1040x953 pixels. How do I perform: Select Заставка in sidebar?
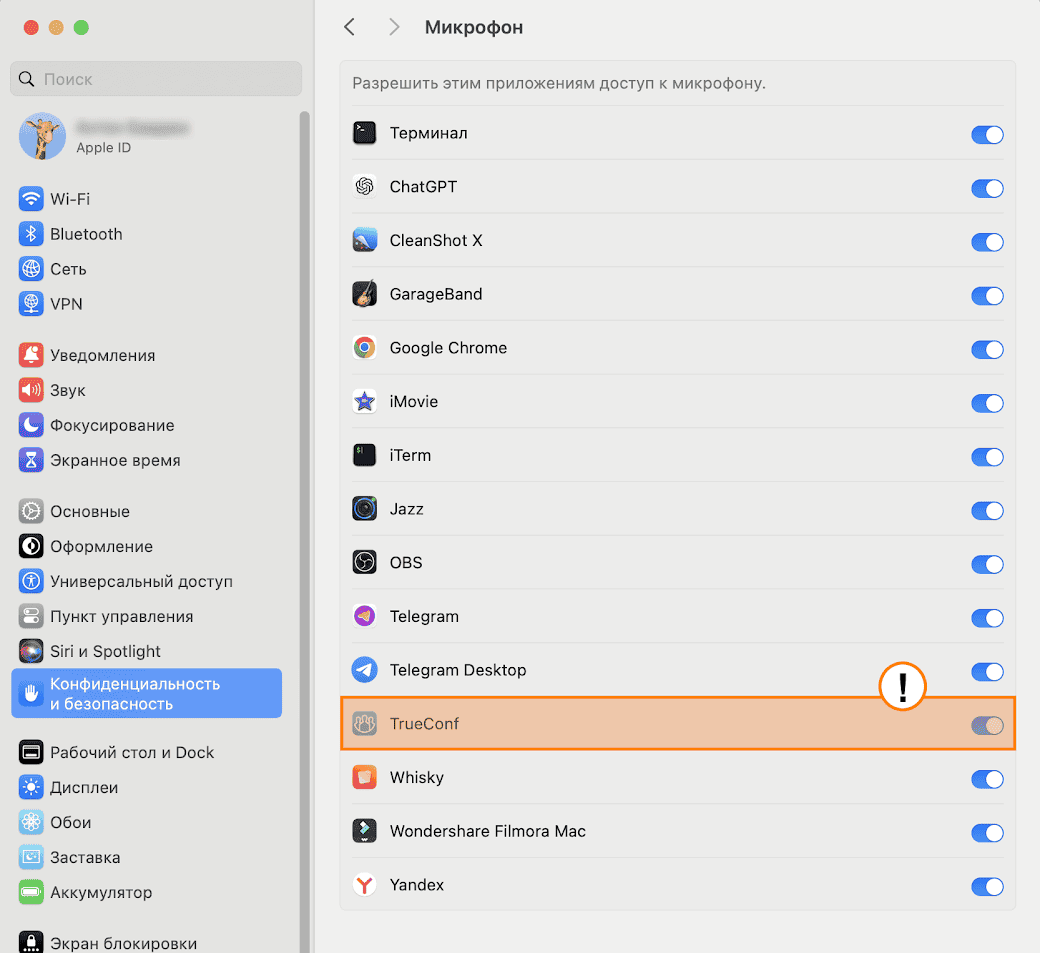click(x=147, y=858)
